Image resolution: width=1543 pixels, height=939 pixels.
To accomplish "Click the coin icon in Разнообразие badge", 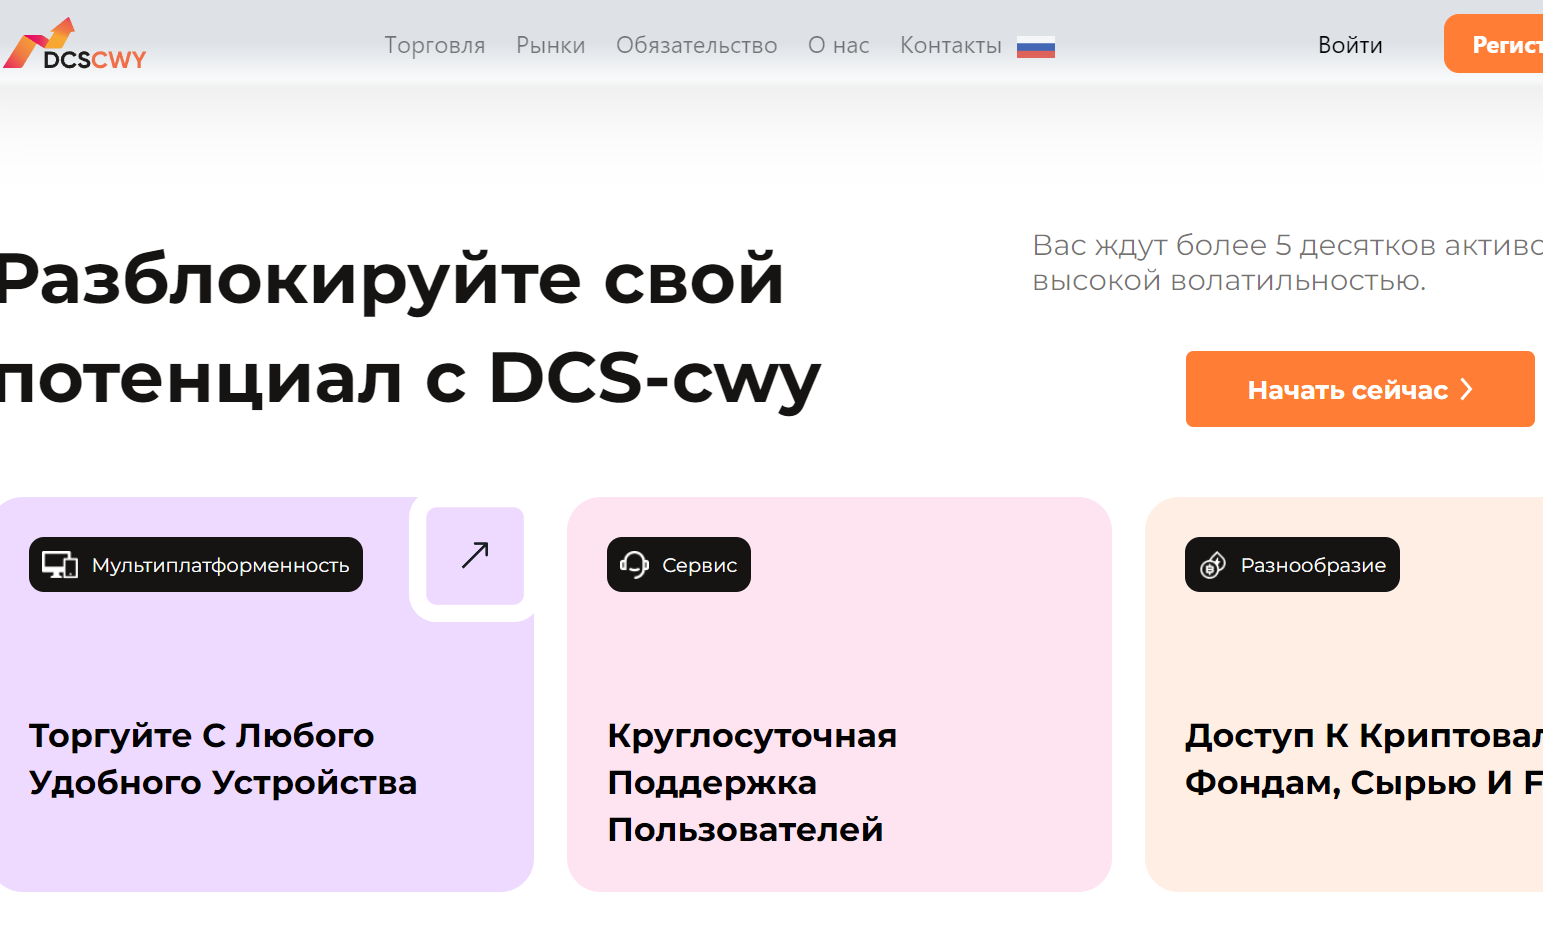I will pos(1212,565).
